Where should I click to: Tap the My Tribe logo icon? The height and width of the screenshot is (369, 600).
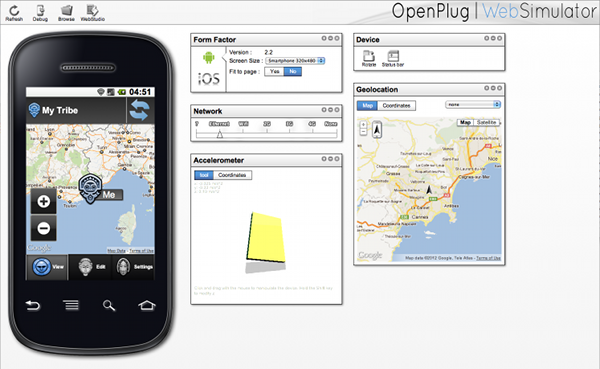click(34, 110)
